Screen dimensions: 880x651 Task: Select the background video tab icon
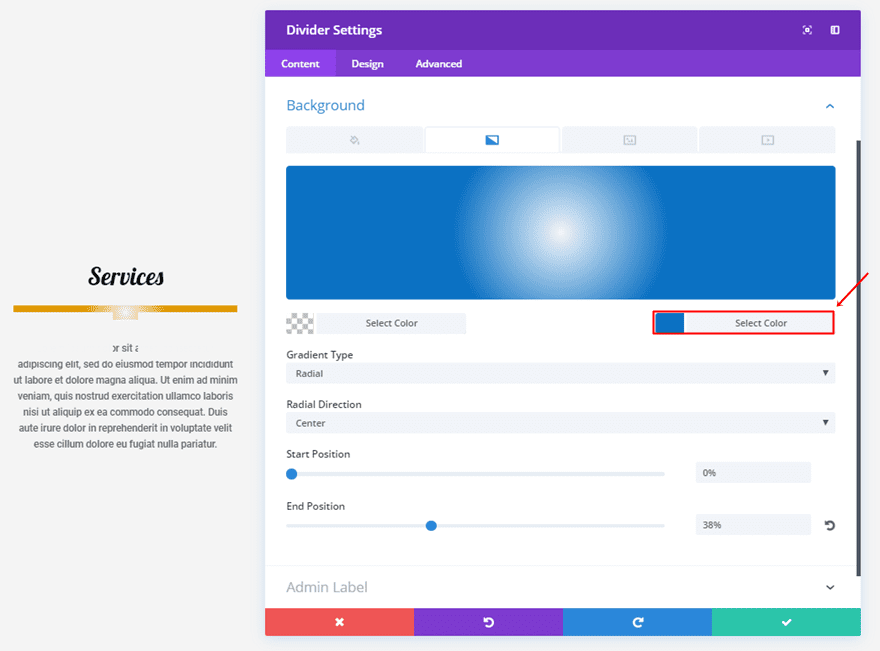[x=767, y=140]
